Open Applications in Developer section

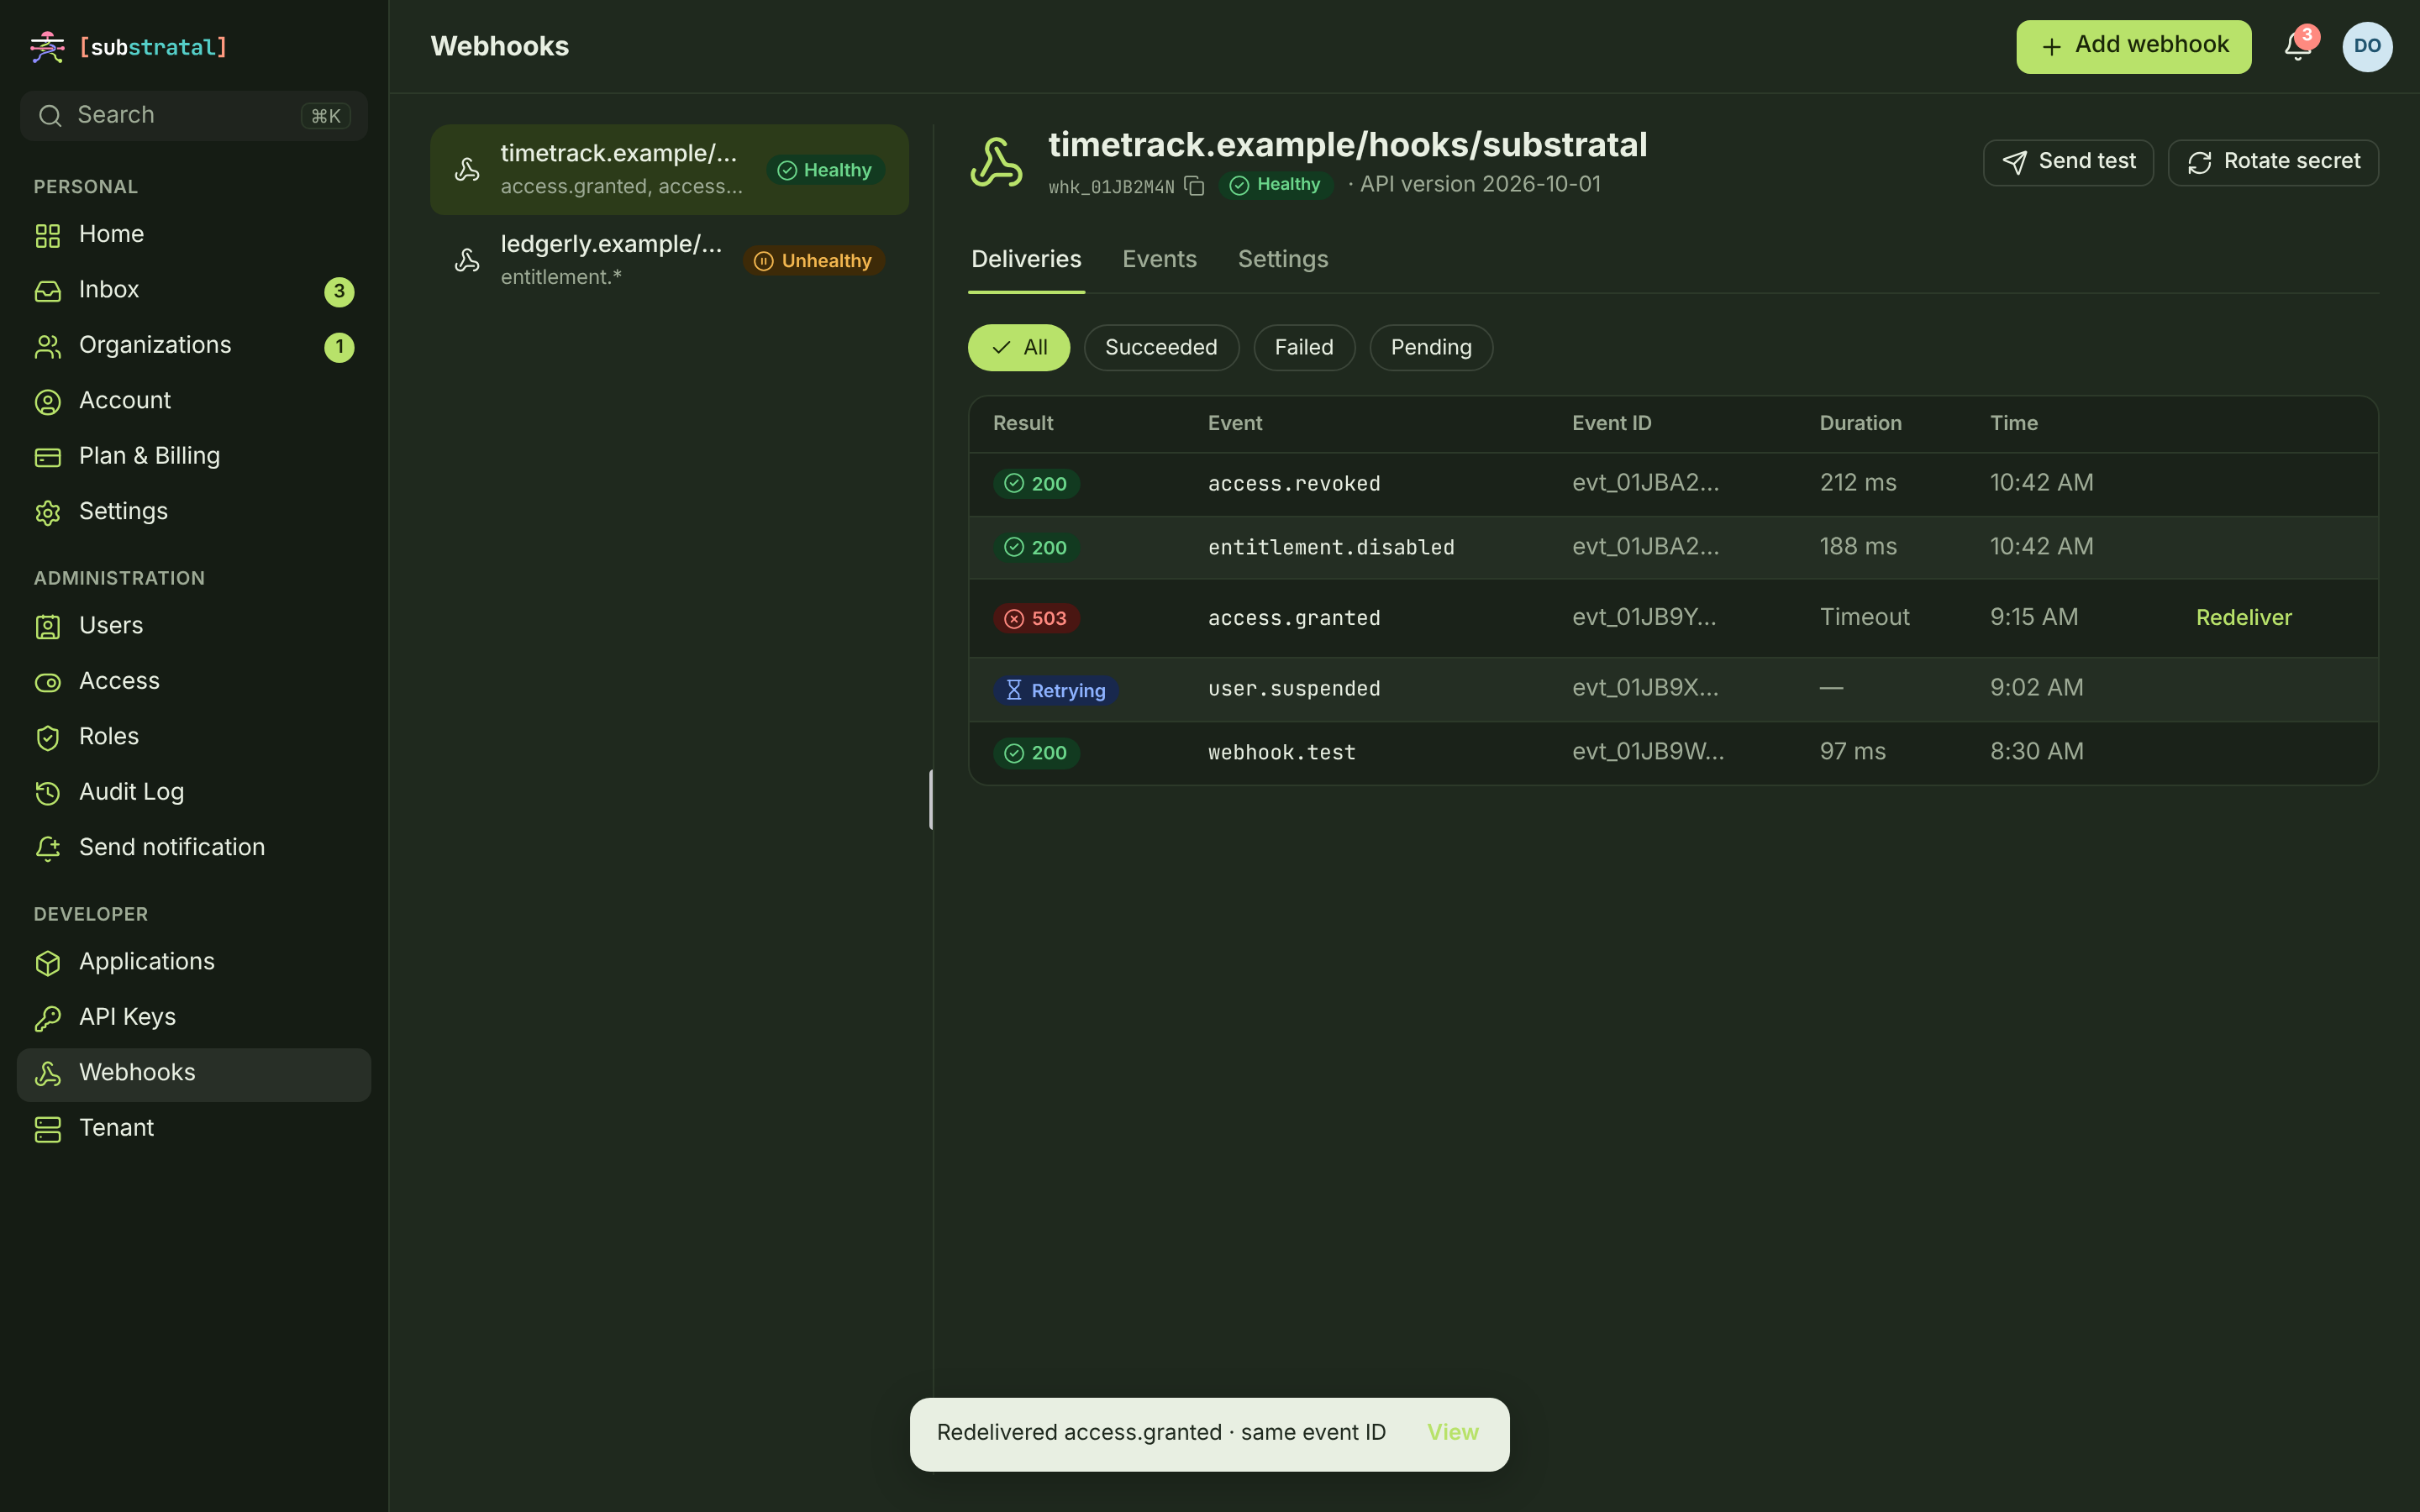(194, 962)
